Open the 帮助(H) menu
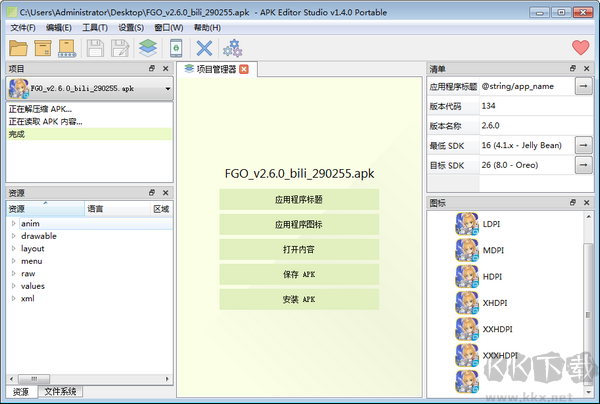The height and width of the screenshot is (404, 600). click(207, 28)
